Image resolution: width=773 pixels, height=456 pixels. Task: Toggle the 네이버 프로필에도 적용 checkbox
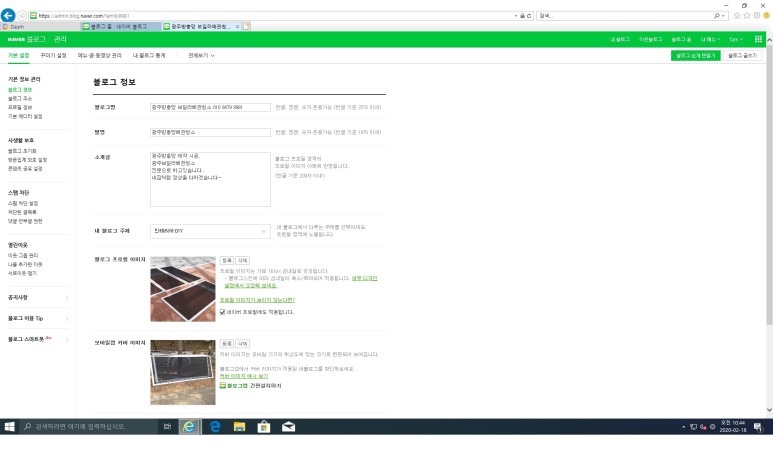point(222,312)
